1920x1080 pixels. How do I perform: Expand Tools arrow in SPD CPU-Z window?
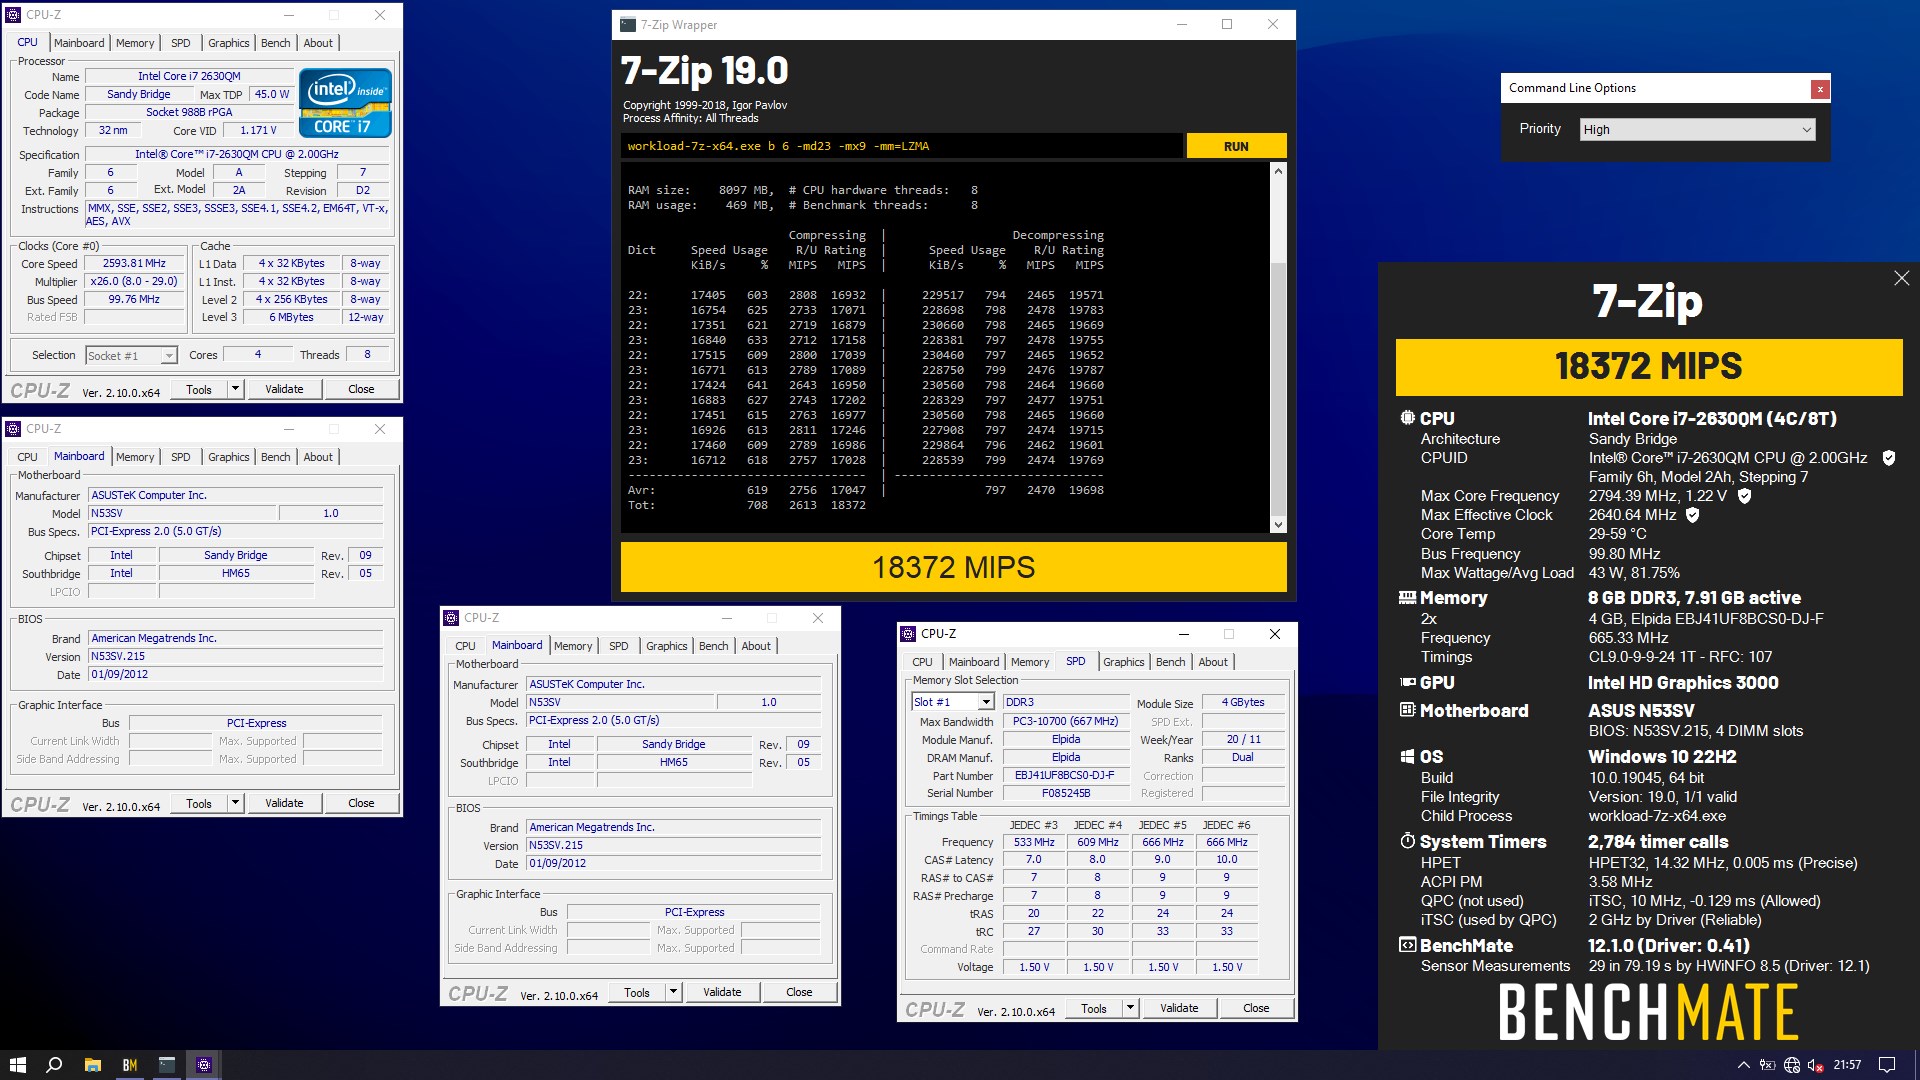click(1130, 1008)
